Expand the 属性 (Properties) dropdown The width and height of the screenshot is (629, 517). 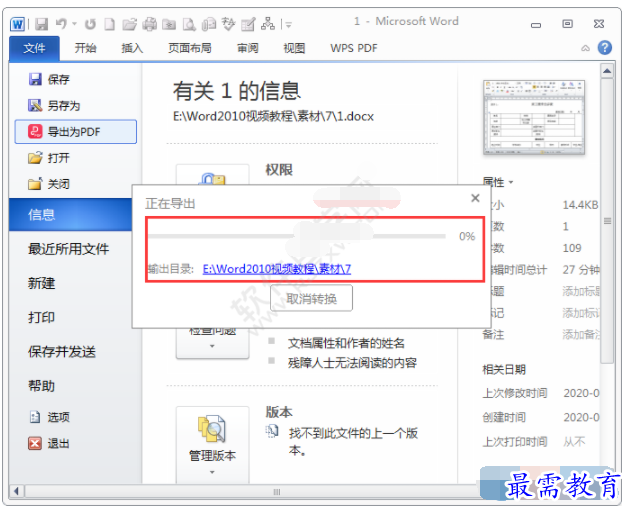498,182
